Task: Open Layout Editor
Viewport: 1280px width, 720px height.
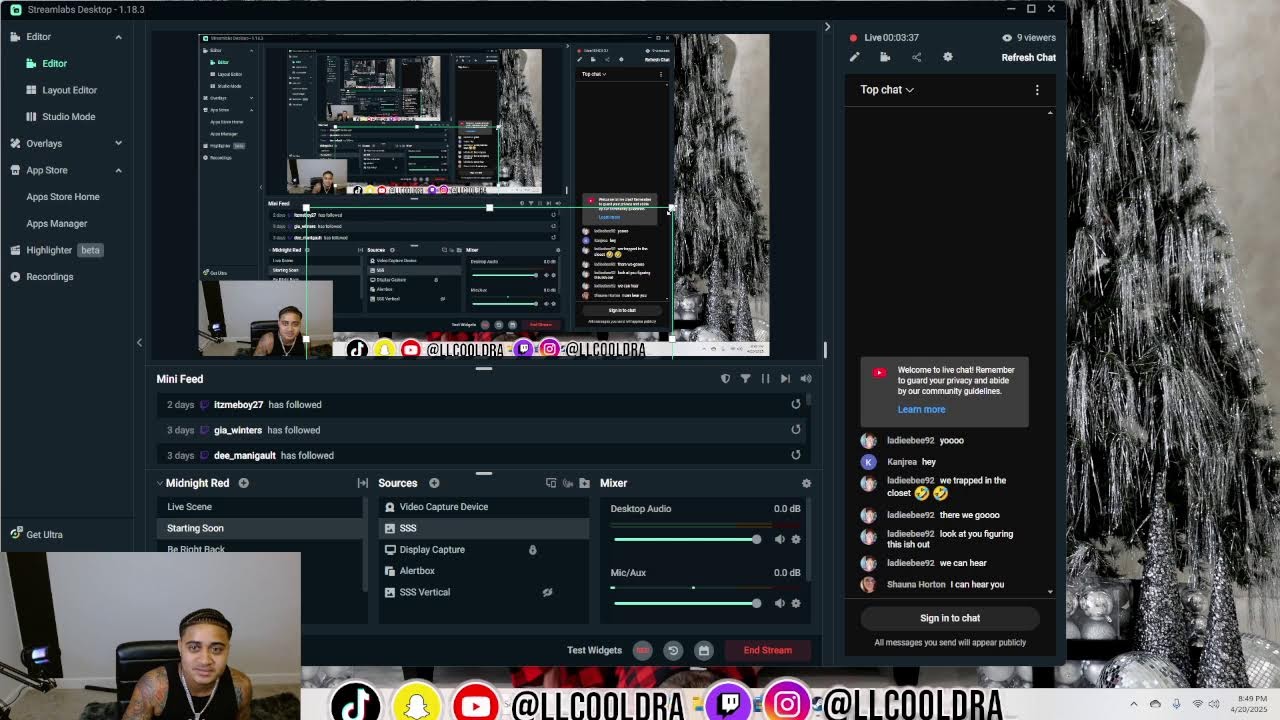Action: [69, 90]
